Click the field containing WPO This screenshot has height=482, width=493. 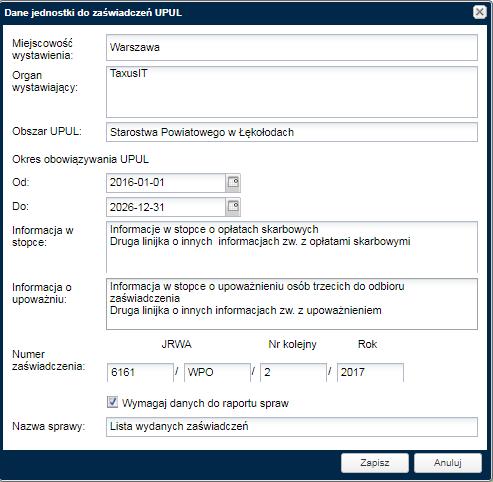click(x=217, y=372)
